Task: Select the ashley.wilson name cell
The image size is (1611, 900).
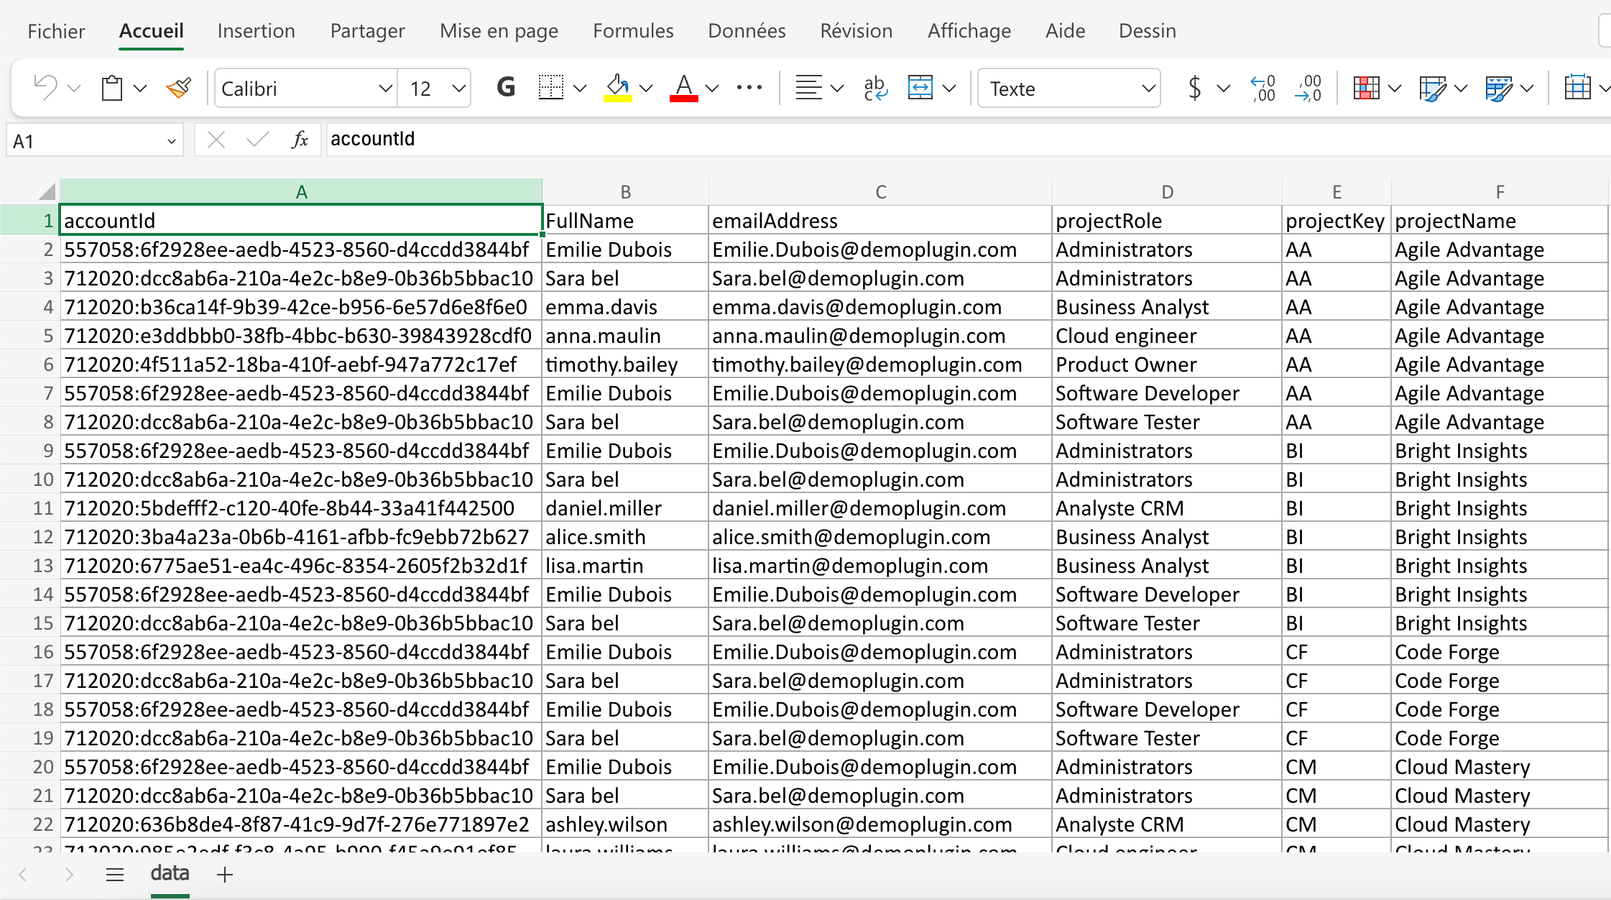Action: pyautogui.click(x=625, y=825)
